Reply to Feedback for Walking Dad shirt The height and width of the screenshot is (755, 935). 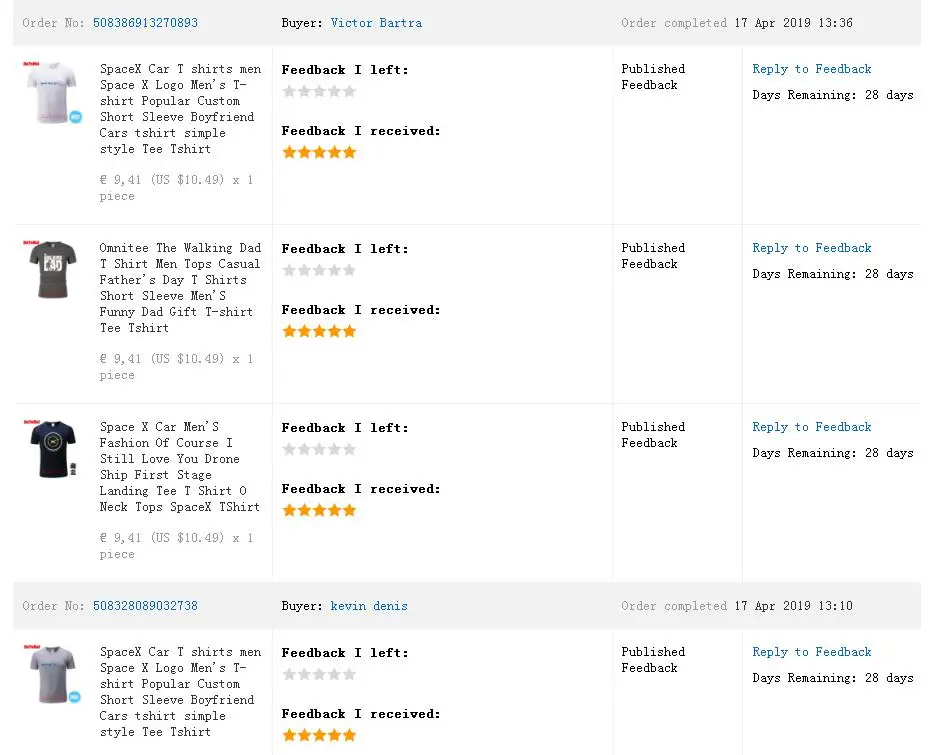pyautogui.click(x=812, y=247)
